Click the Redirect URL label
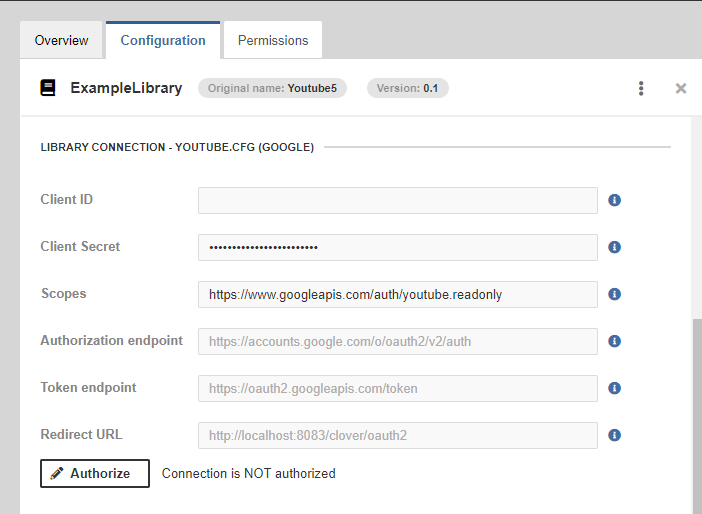 tap(81, 434)
